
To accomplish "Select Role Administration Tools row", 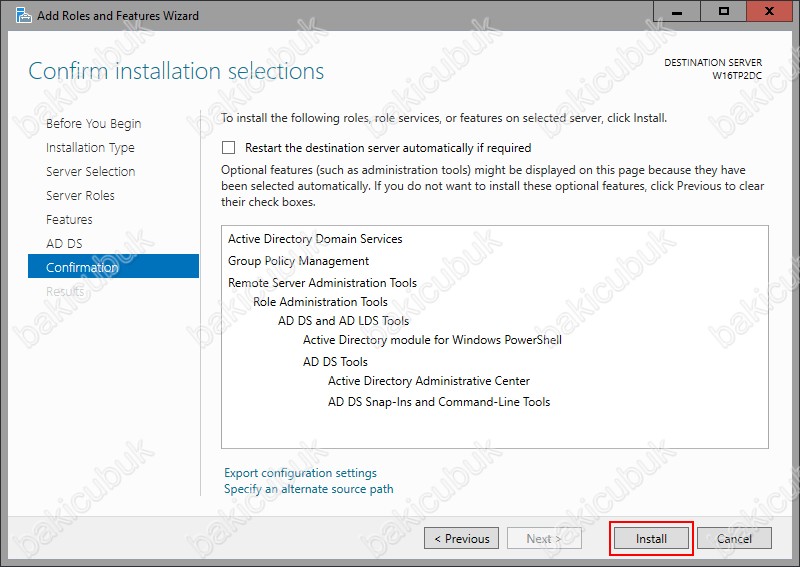I will click(x=320, y=302).
